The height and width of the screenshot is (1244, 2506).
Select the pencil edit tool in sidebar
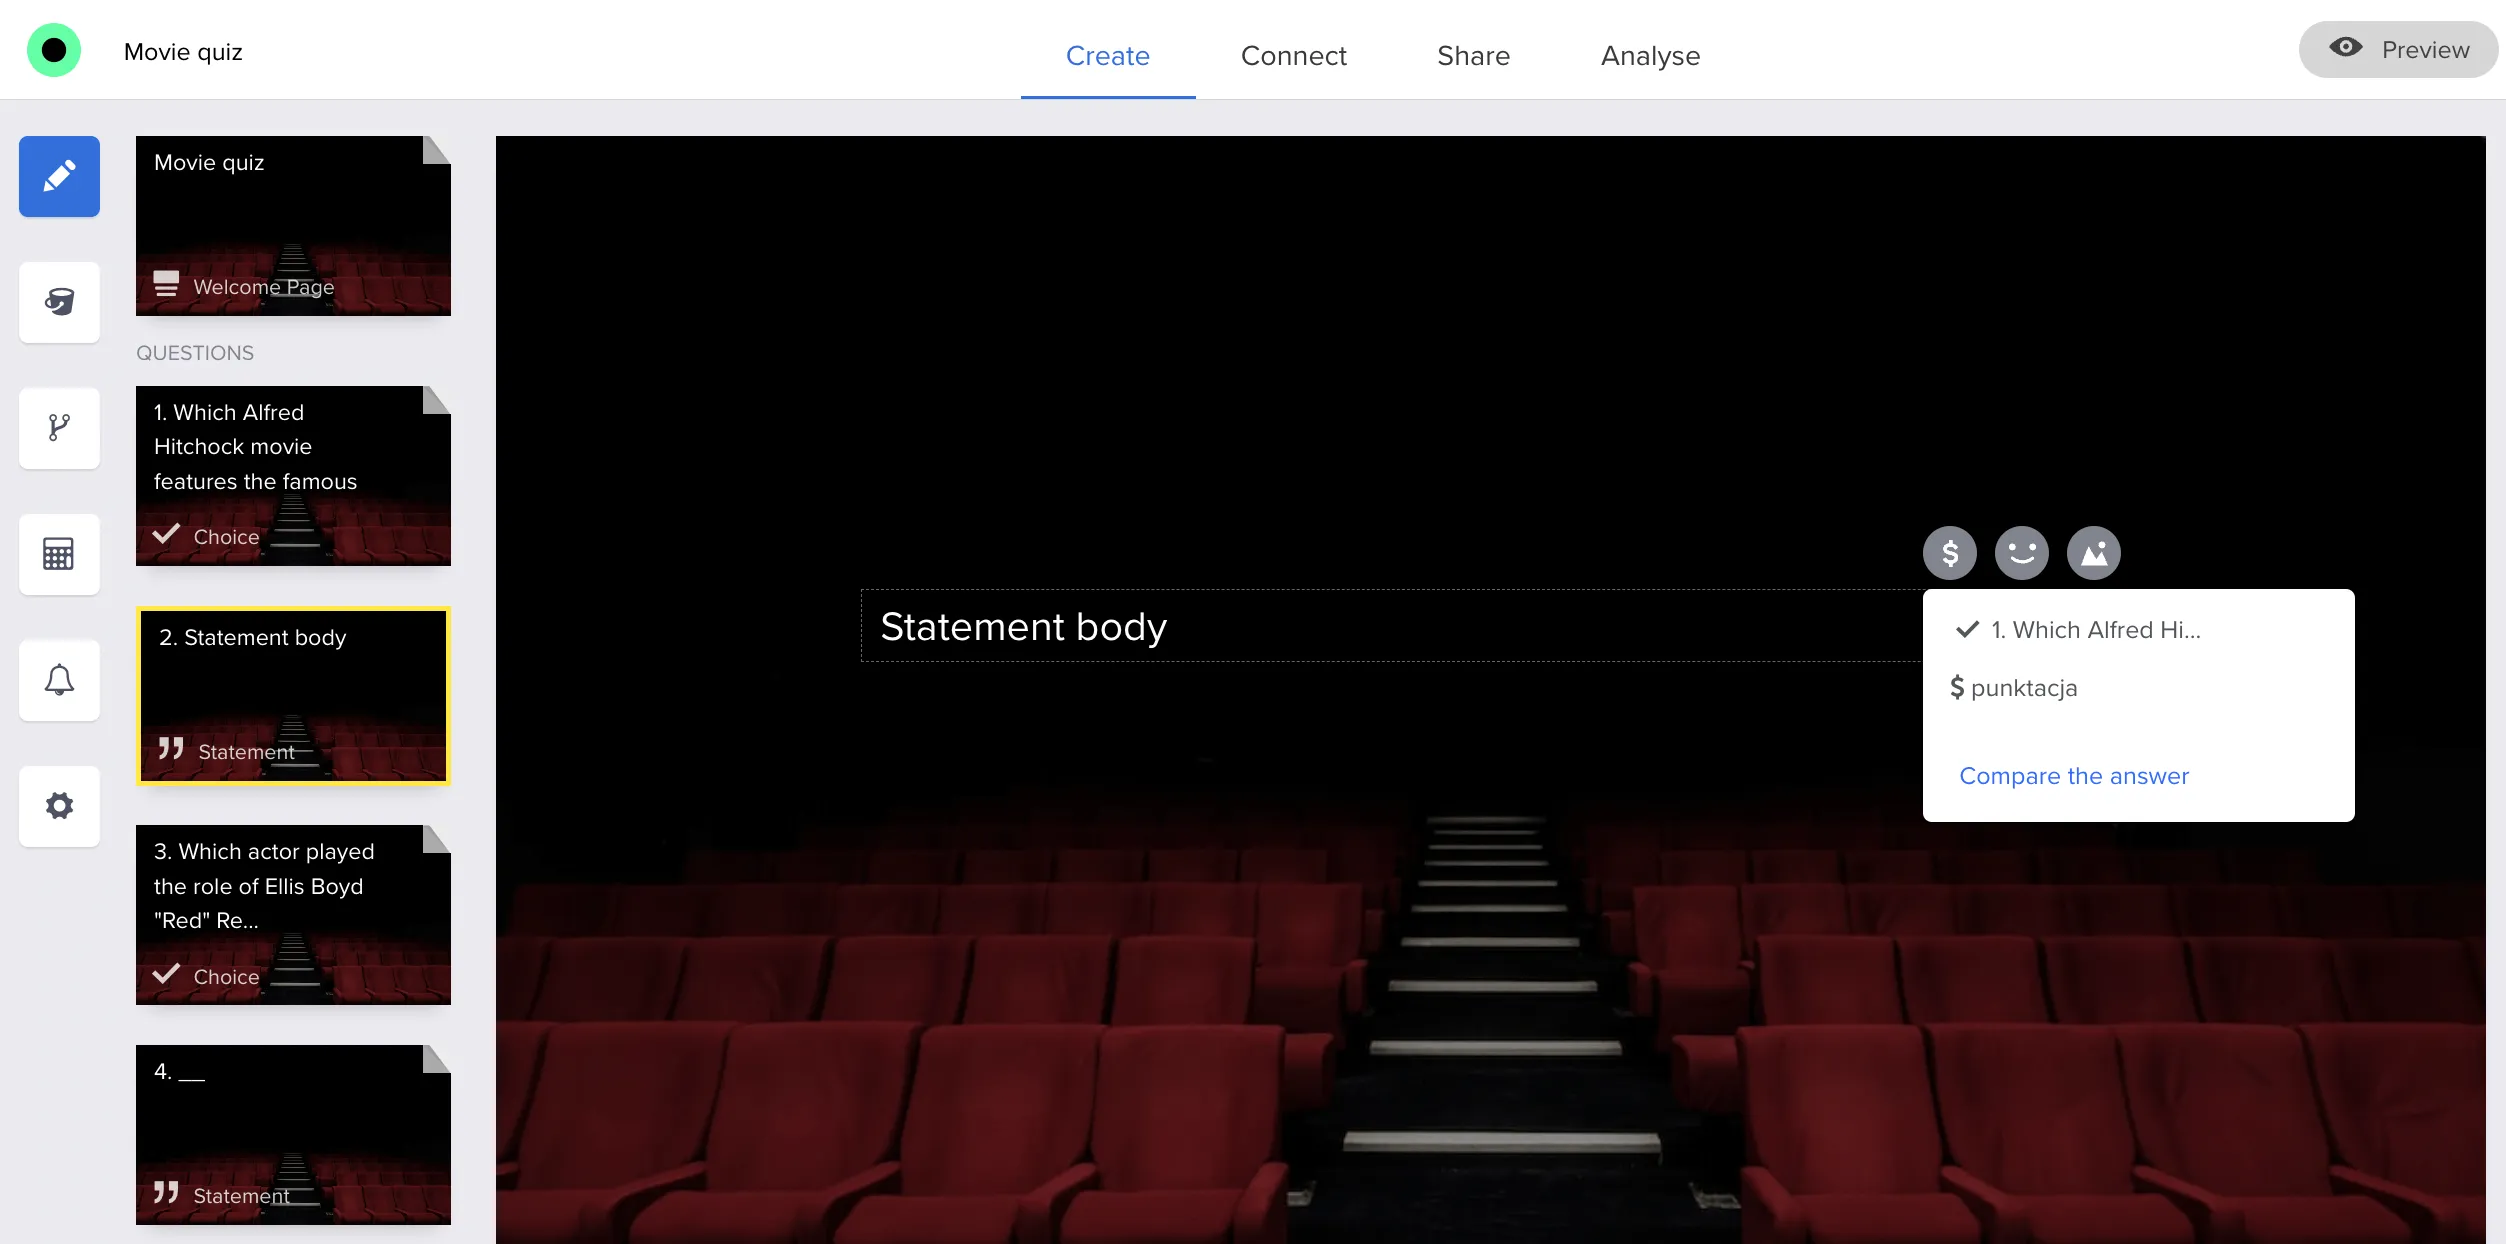(x=59, y=177)
